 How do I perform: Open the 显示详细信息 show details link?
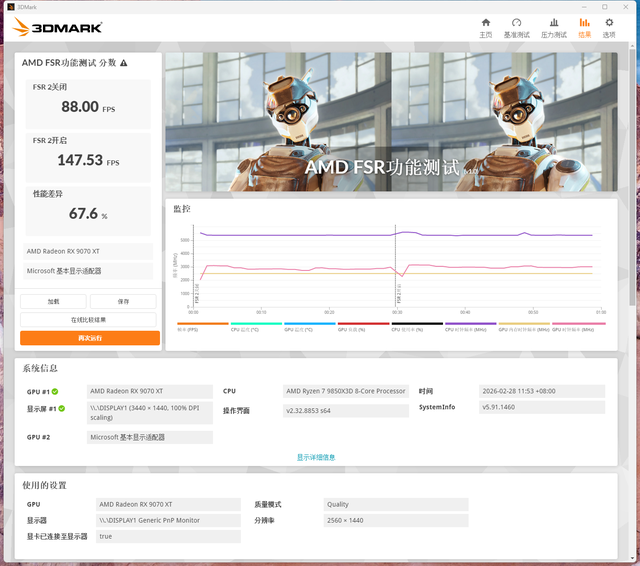tap(316, 457)
